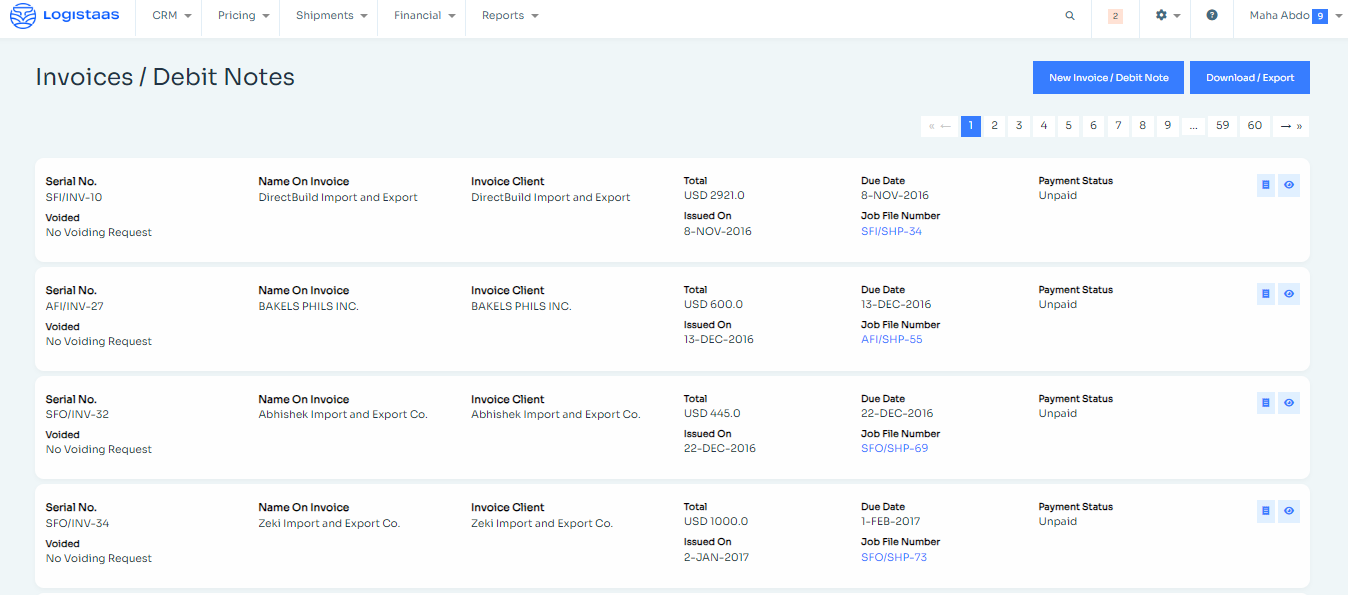The height and width of the screenshot is (595, 1348).
Task: Open the help question mark icon
Action: pyautogui.click(x=1211, y=16)
